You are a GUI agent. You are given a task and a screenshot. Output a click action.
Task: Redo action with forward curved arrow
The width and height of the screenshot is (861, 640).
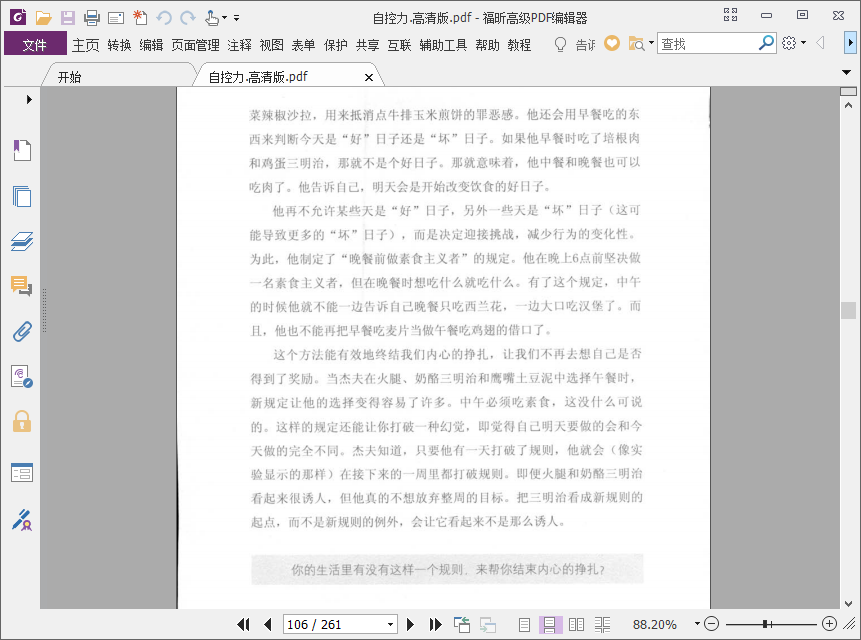[188, 18]
